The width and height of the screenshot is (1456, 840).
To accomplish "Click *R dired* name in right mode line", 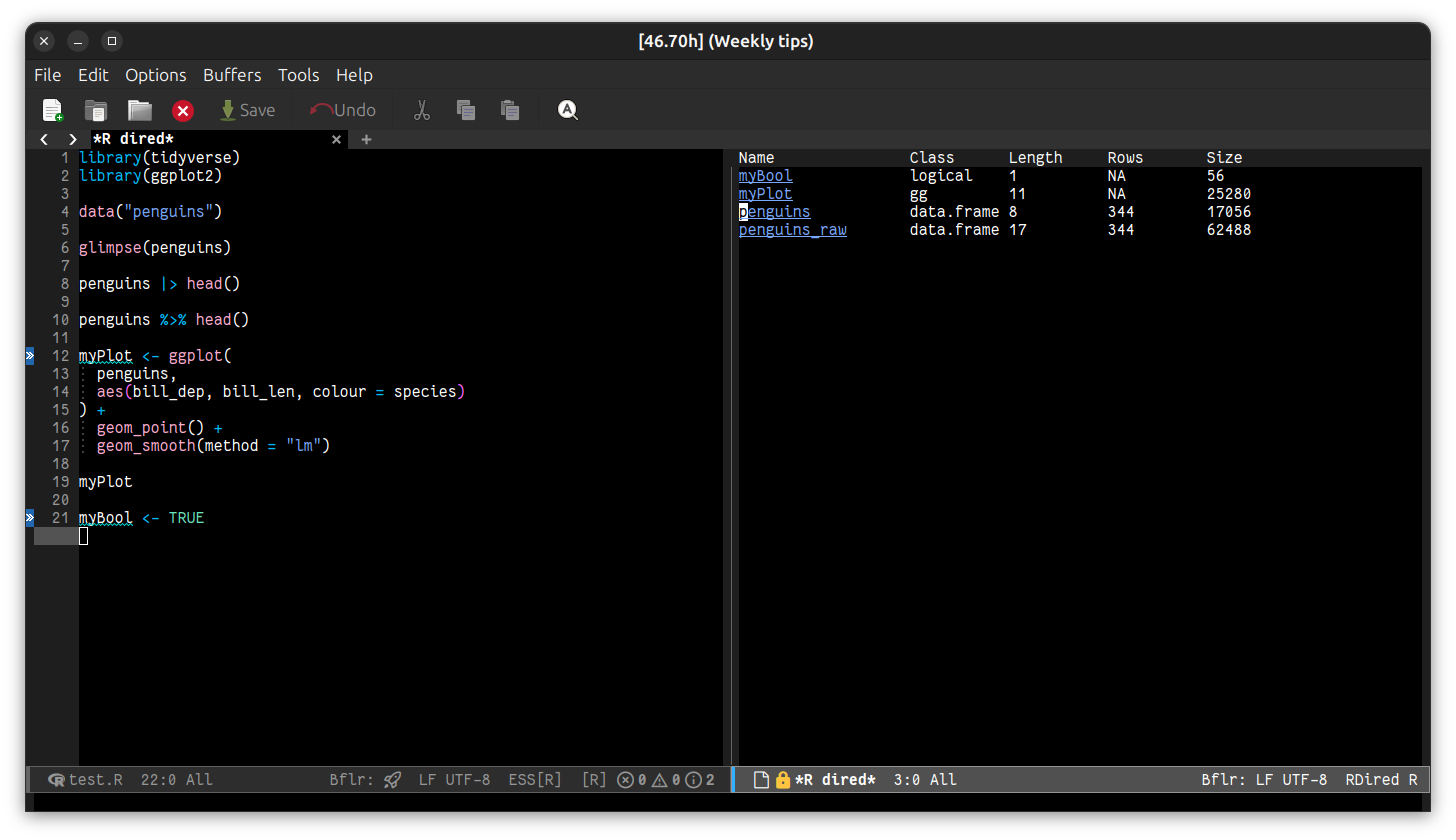I will click(835, 780).
